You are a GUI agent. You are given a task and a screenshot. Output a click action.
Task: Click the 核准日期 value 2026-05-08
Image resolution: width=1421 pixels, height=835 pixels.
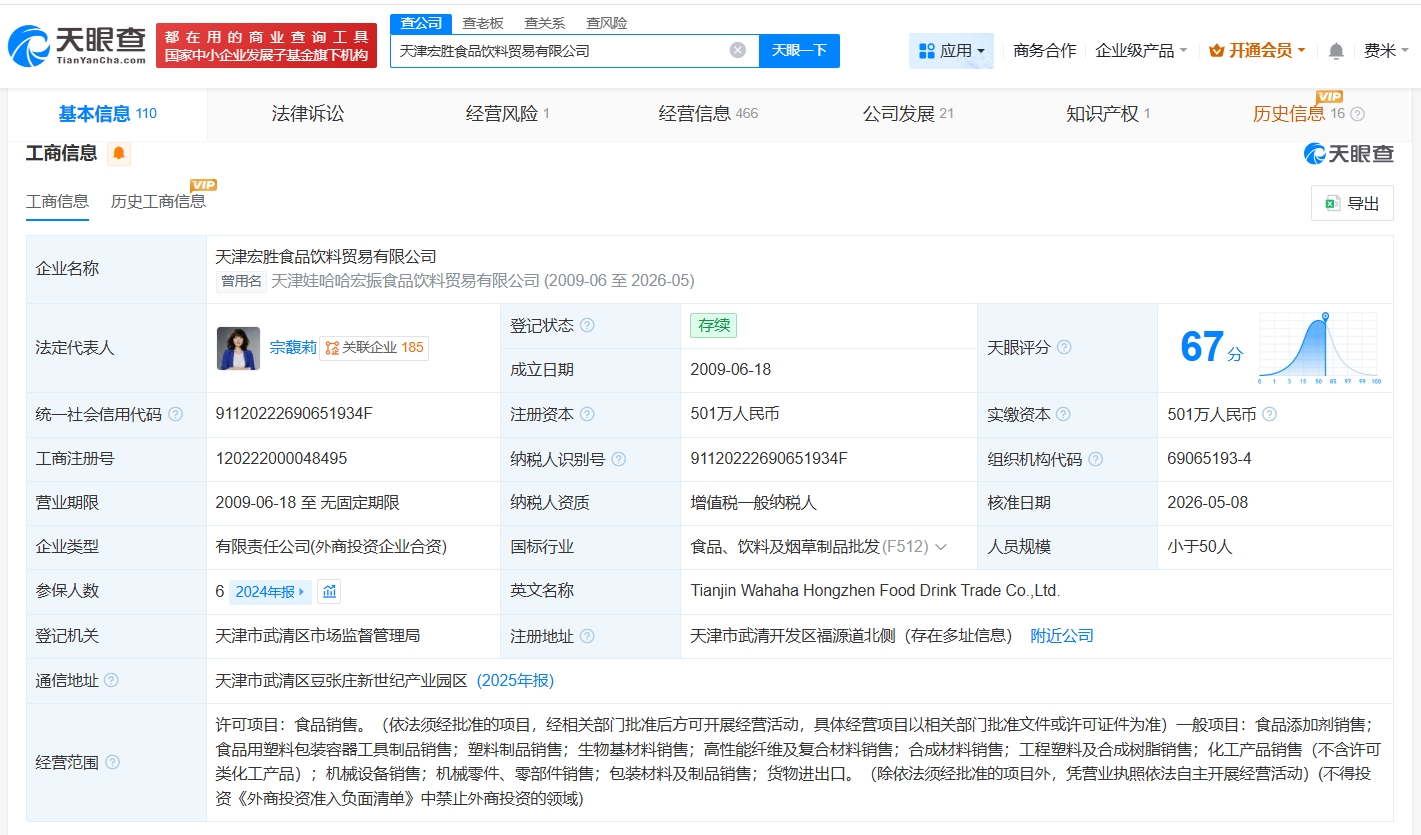coord(1208,503)
